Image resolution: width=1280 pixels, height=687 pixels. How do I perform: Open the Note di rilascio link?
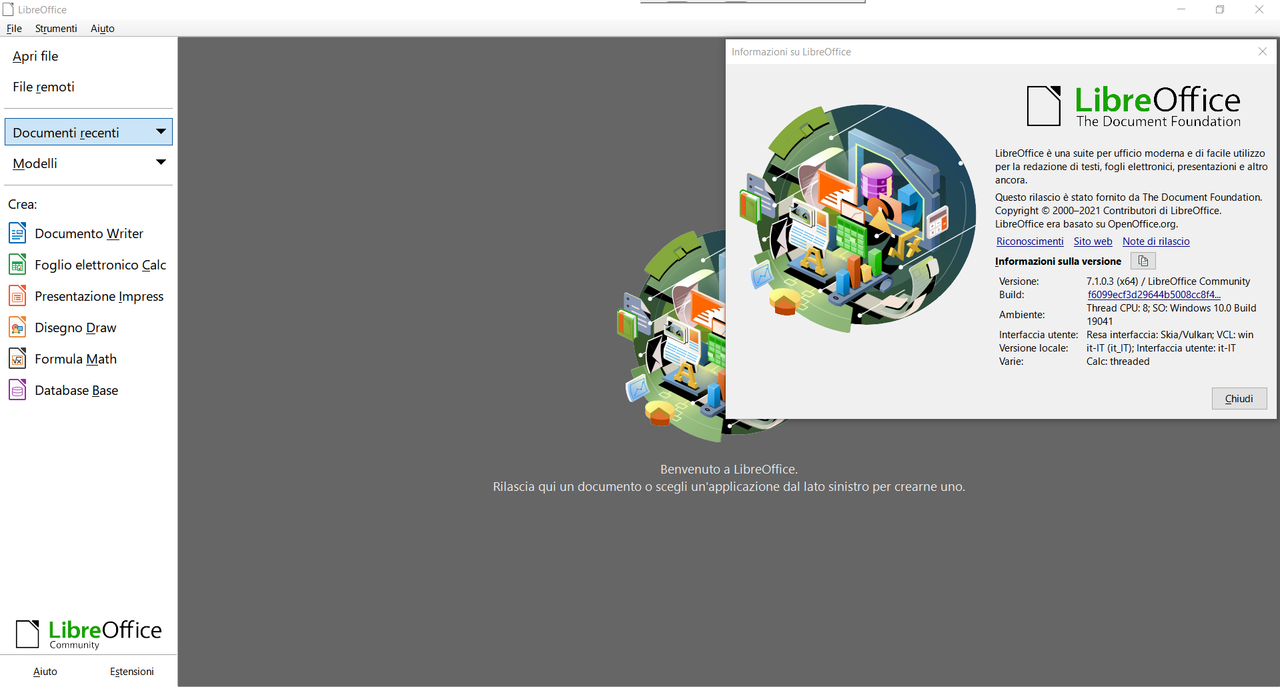(1156, 241)
